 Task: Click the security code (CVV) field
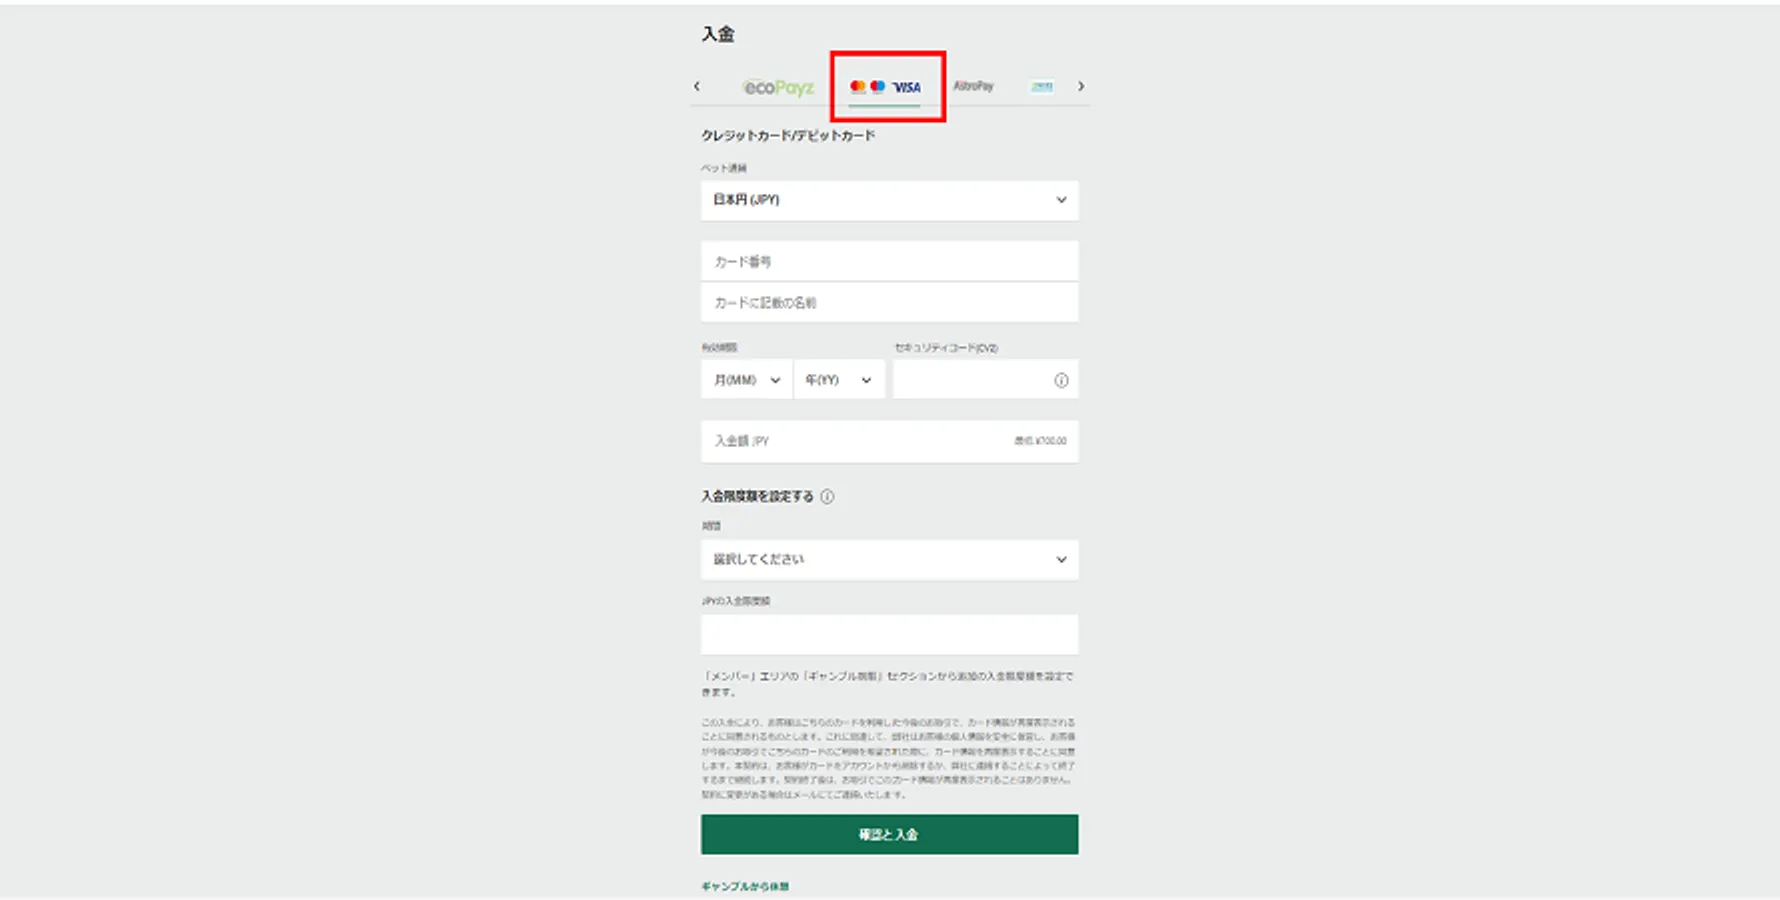point(985,380)
